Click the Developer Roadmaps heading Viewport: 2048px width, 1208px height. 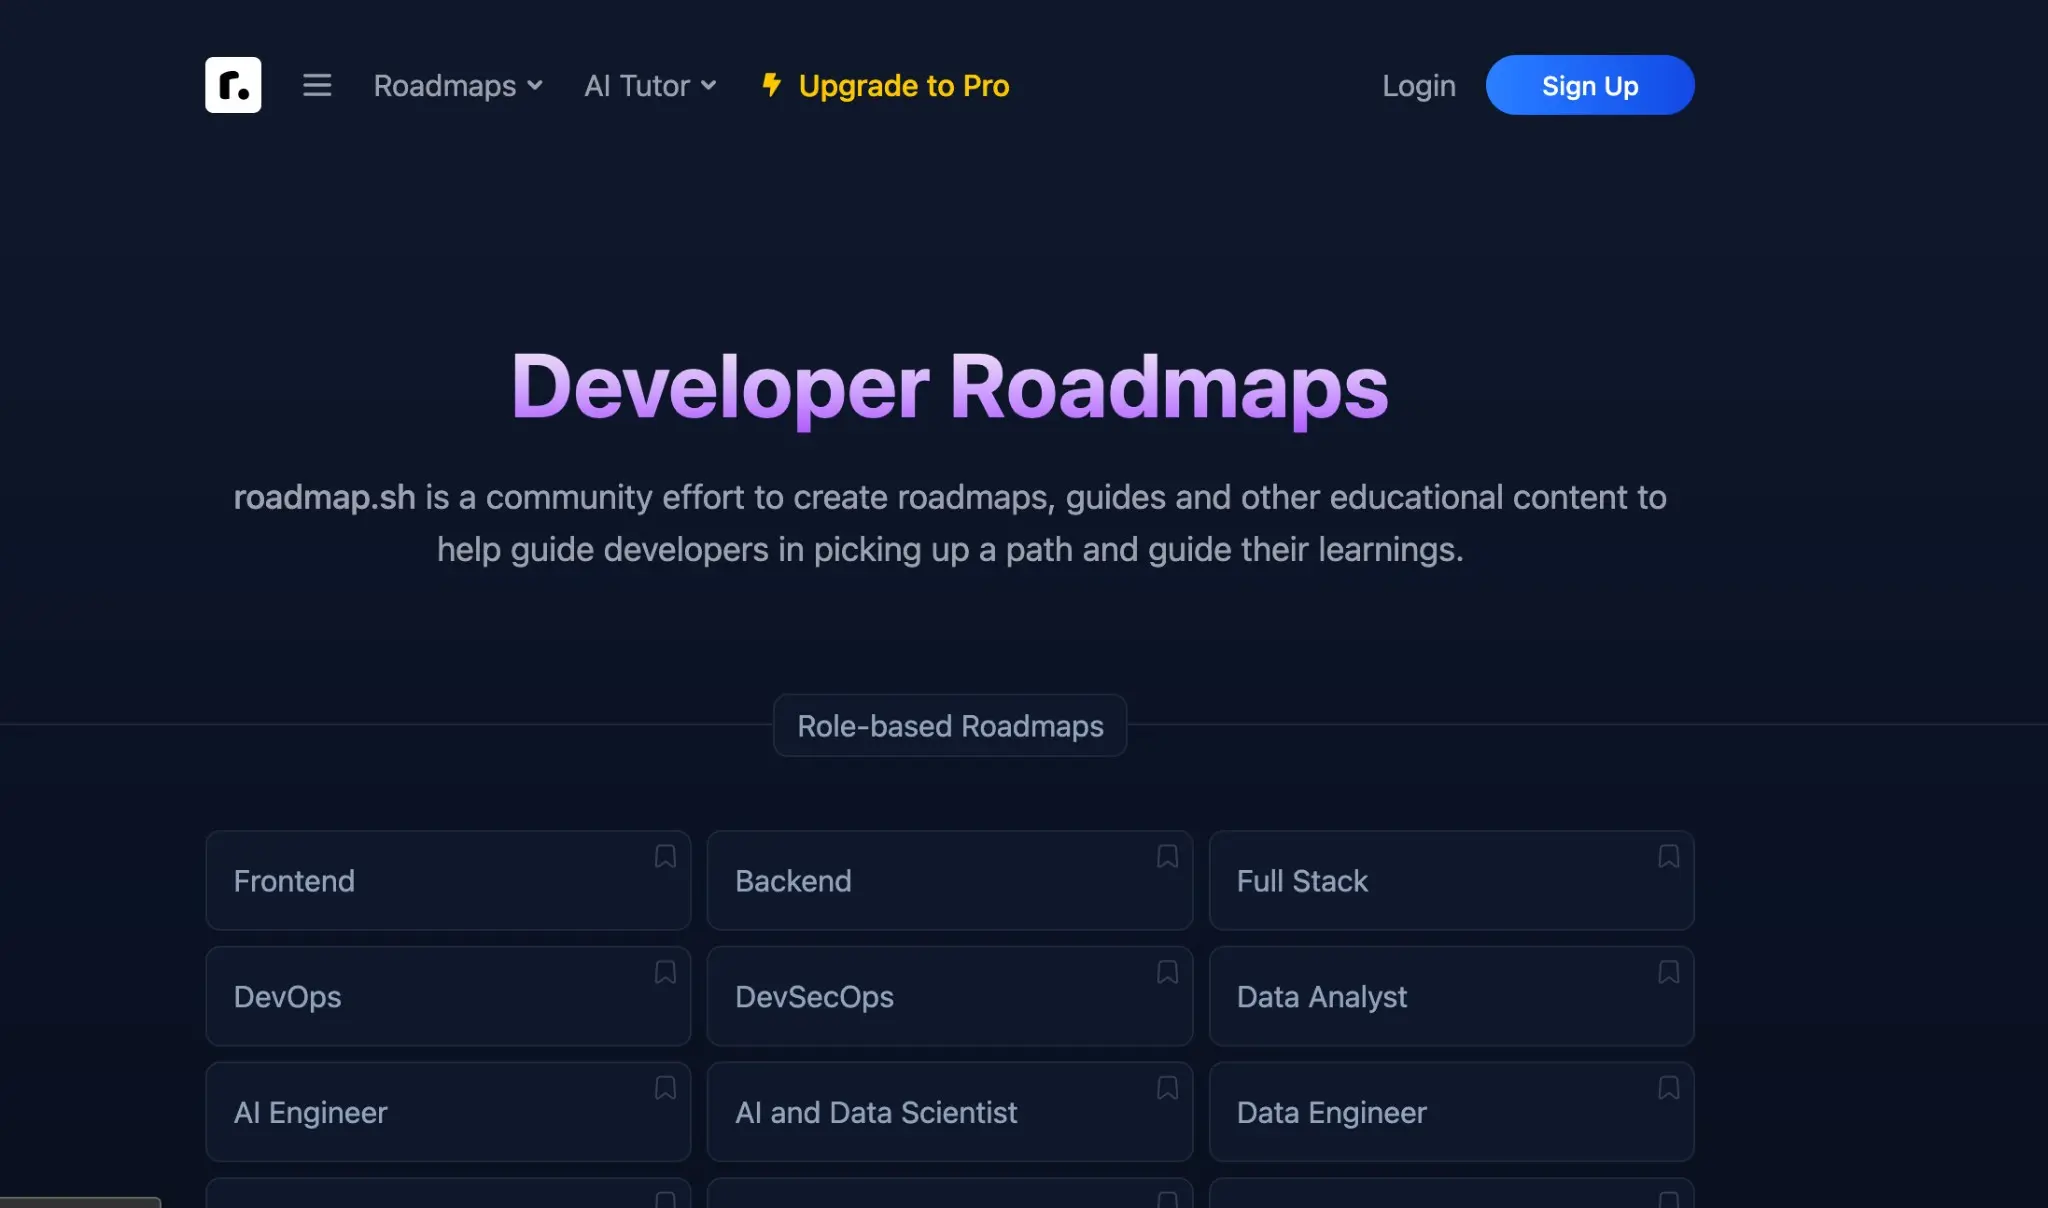pyautogui.click(x=950, y=387)
